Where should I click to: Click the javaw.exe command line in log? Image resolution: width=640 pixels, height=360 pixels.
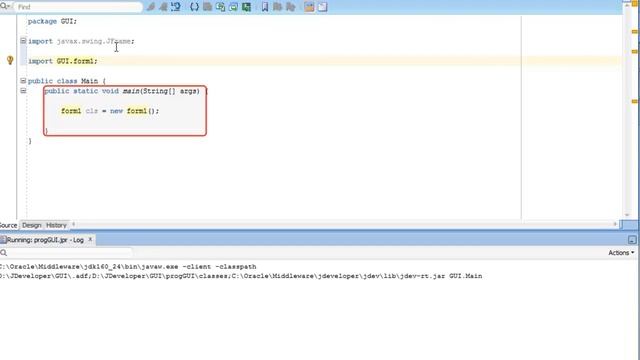[128, 267]
